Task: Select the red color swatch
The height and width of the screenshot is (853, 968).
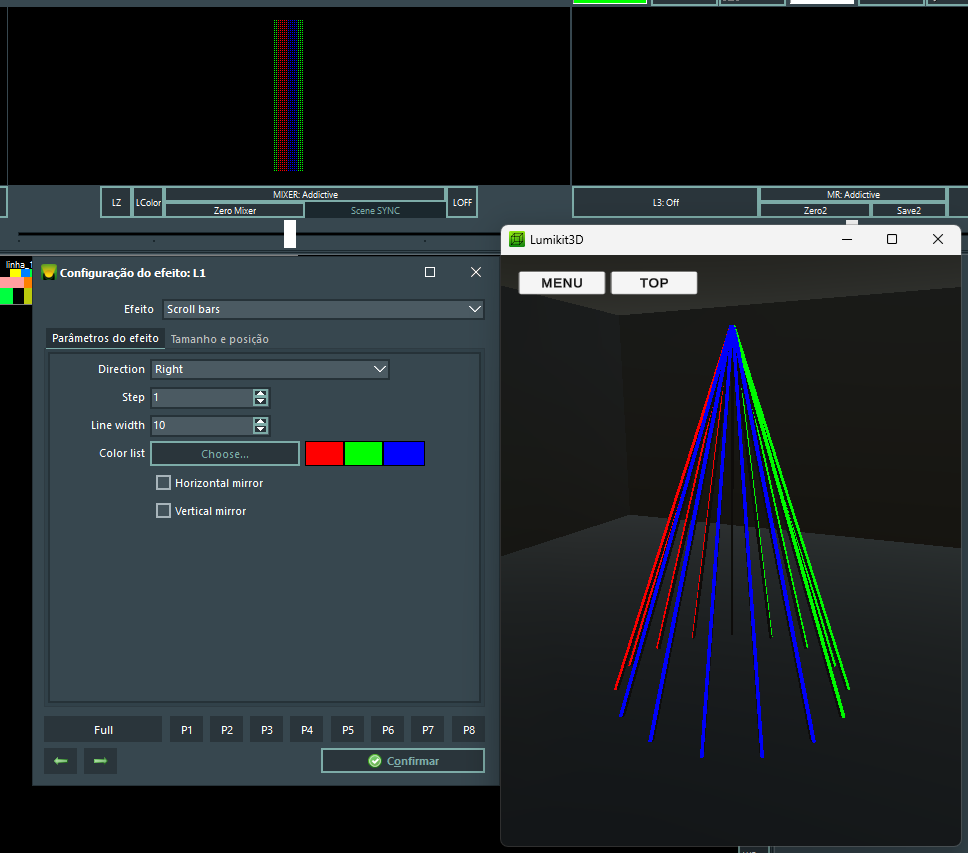Action: click(324, 454)
